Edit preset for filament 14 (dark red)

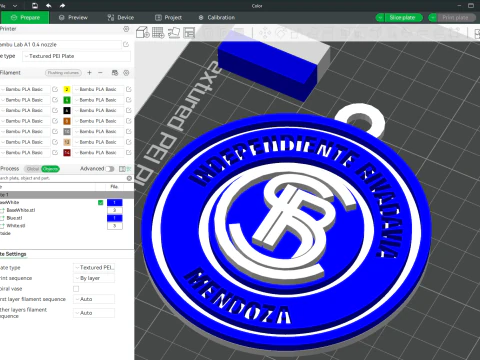tap(129, 153)
